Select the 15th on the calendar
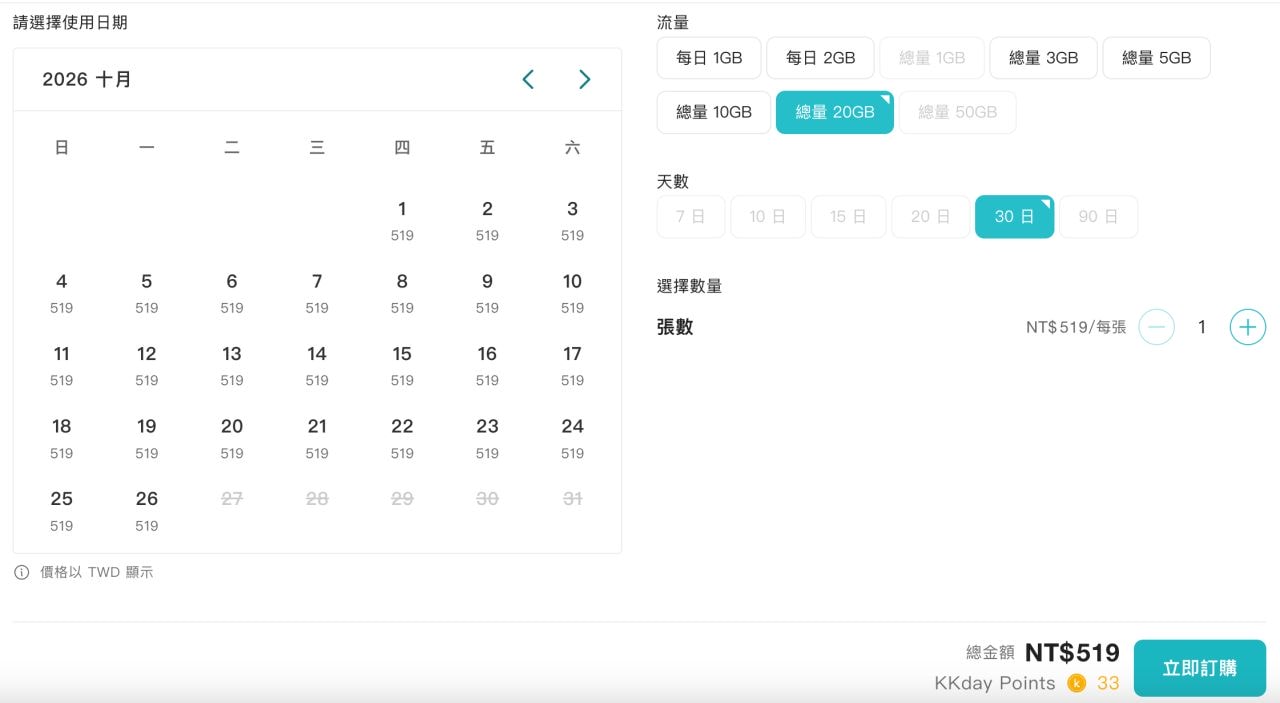Image resolution: width=1280 pixels, height=703 pixels. click(x=402, y=365)
